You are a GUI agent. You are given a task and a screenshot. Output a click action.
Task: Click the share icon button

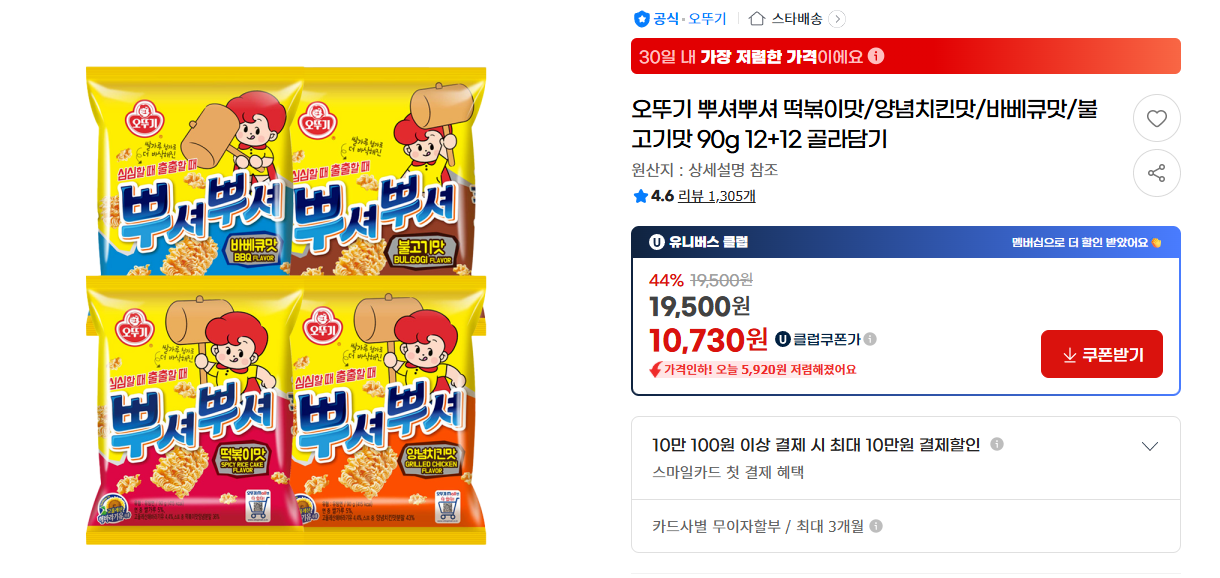point(1156,174)
